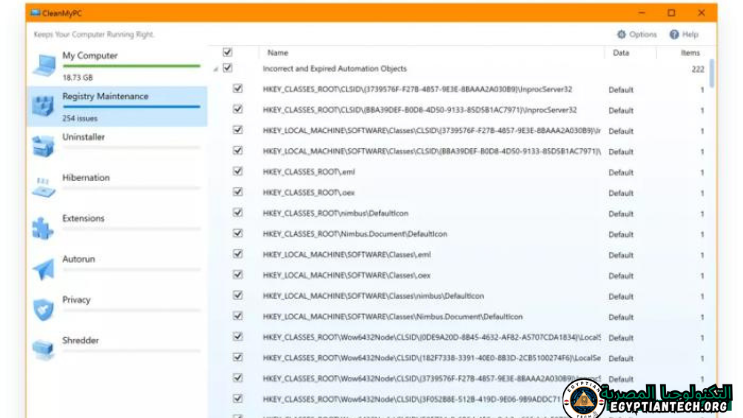Image resolution: width=743 pixels, height=418 pixels.
Task: Click the Extensions puzzle piece icon
Action: pyautogui.click(x=43, y=228)
